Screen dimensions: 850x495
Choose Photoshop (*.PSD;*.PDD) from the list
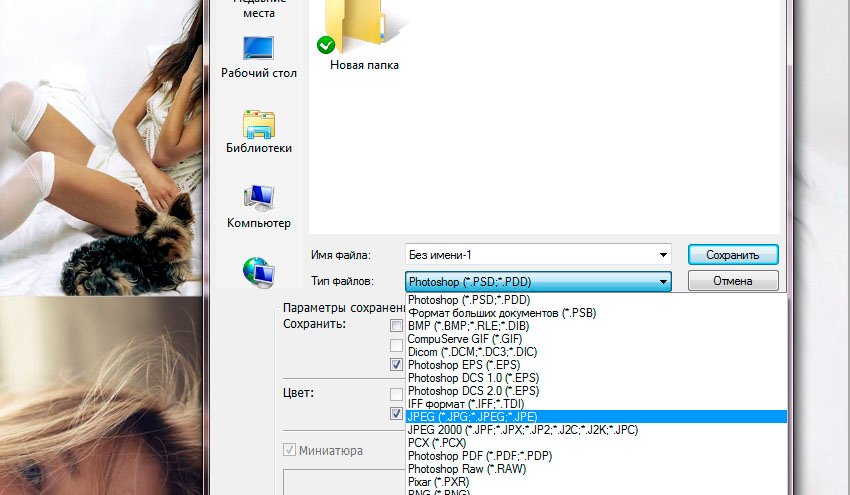[x=596, y=300]
